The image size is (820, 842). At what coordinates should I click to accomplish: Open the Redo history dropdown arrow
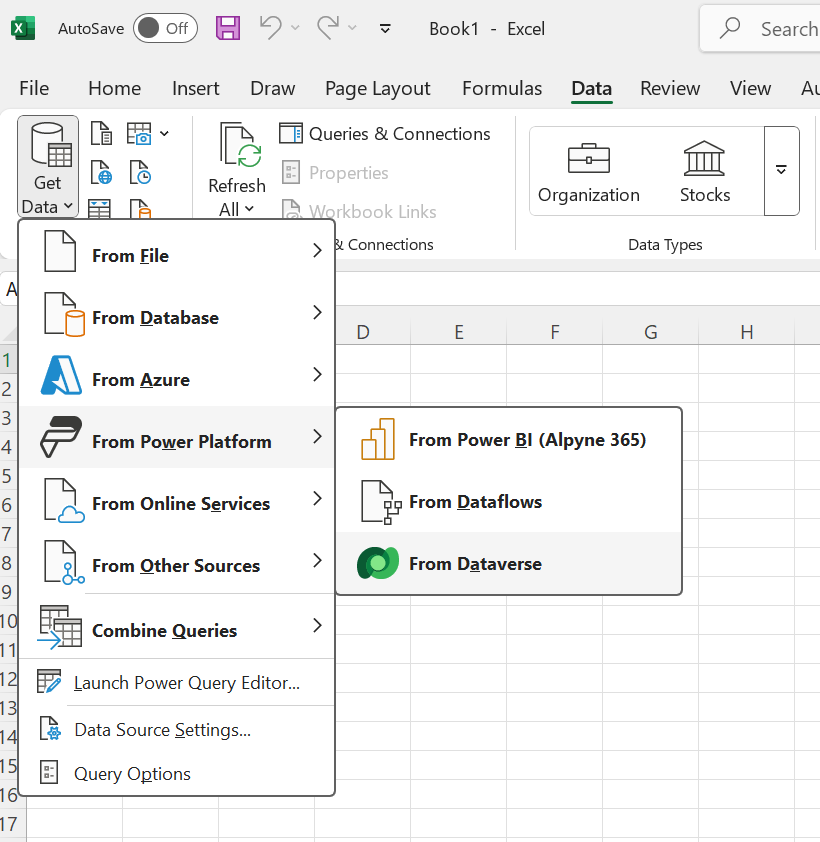pos(352,27)
